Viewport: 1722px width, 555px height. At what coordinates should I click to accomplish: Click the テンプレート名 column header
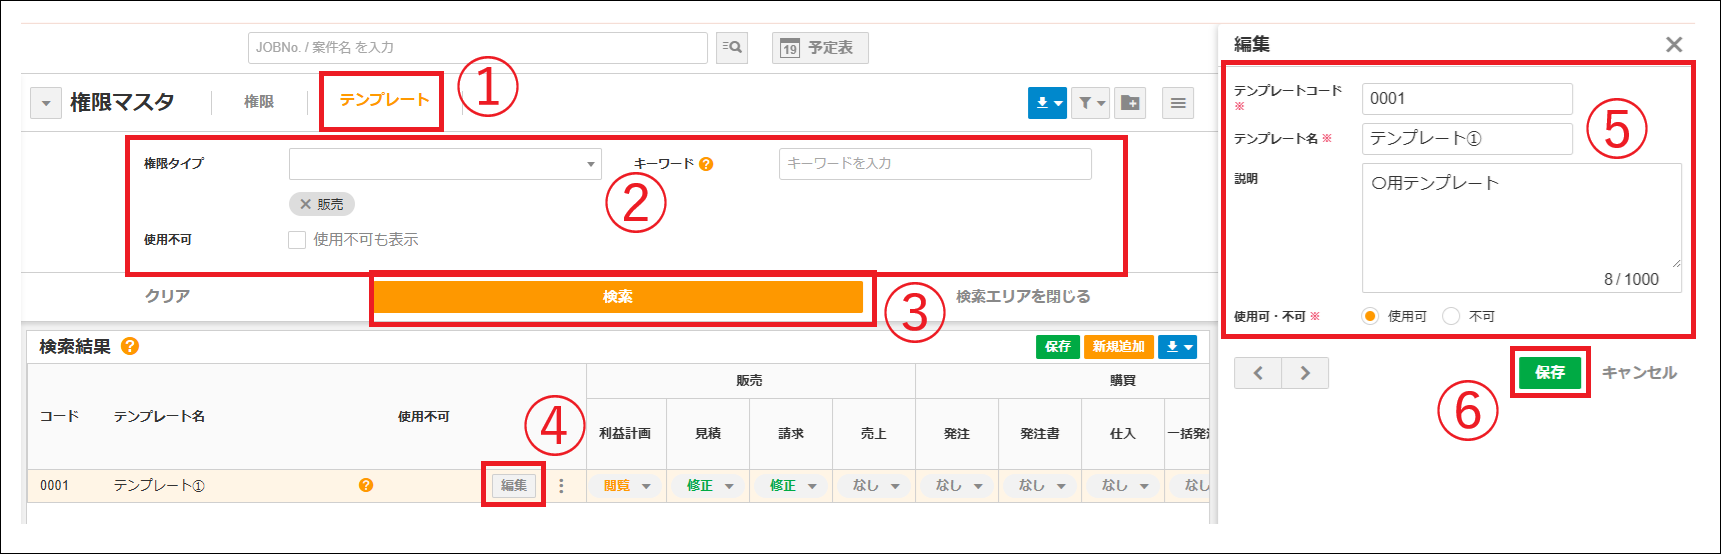click(x=160, y=416)
